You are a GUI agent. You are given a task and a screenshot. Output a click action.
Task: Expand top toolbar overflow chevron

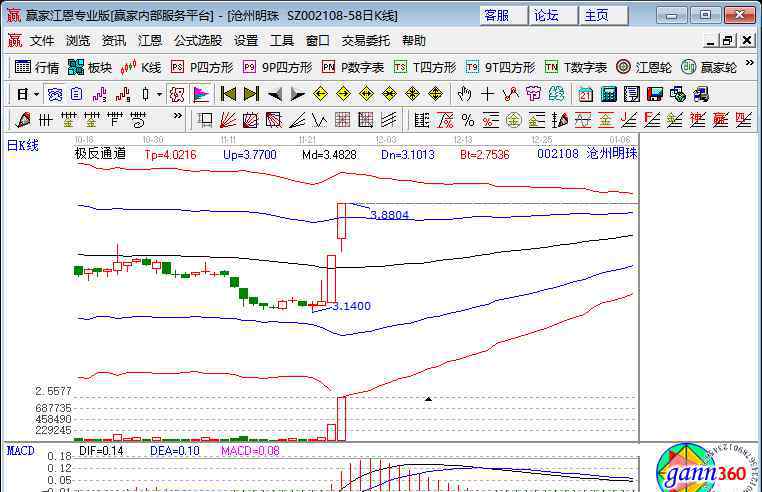pyautogui.click(x=749, y=63)
